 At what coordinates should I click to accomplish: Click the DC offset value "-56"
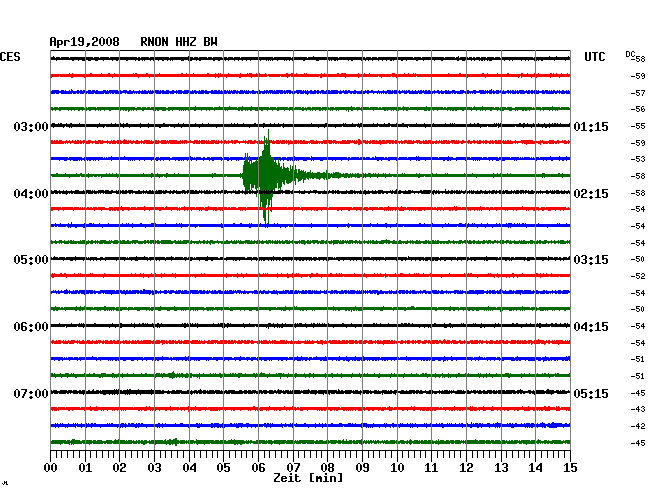pos(638,109)
